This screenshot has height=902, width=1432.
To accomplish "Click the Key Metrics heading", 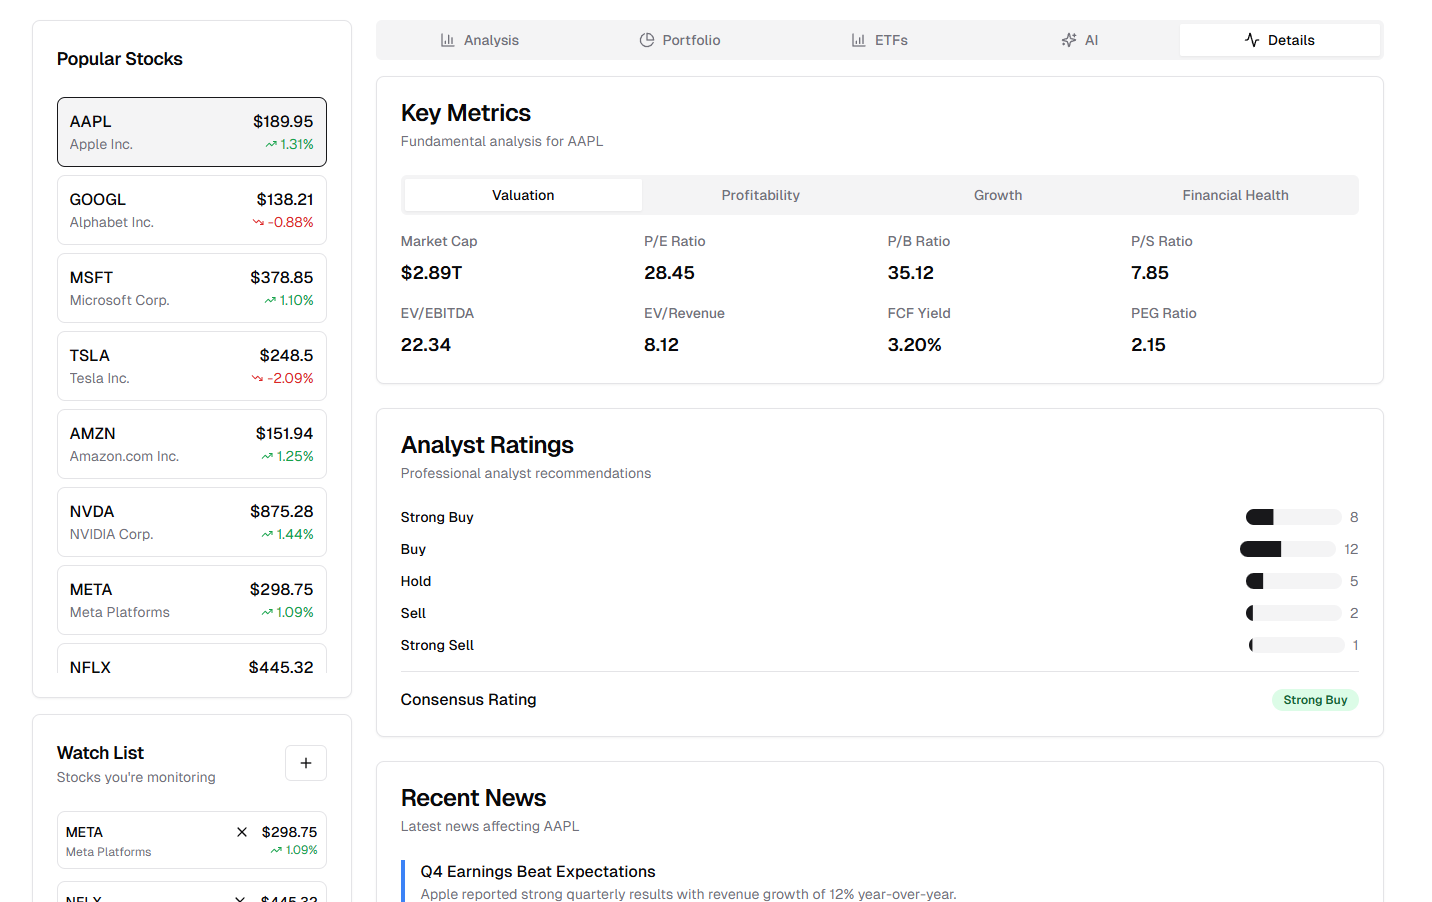I will (466, 113).
